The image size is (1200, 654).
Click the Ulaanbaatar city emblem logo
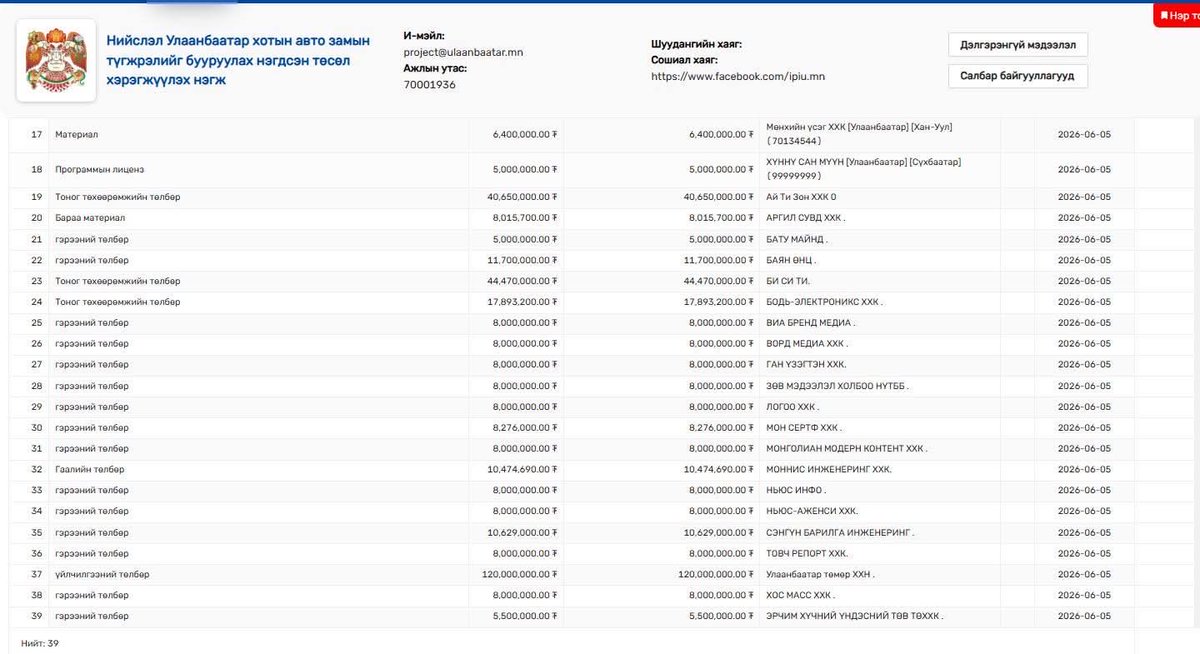(x=56, y=60)
